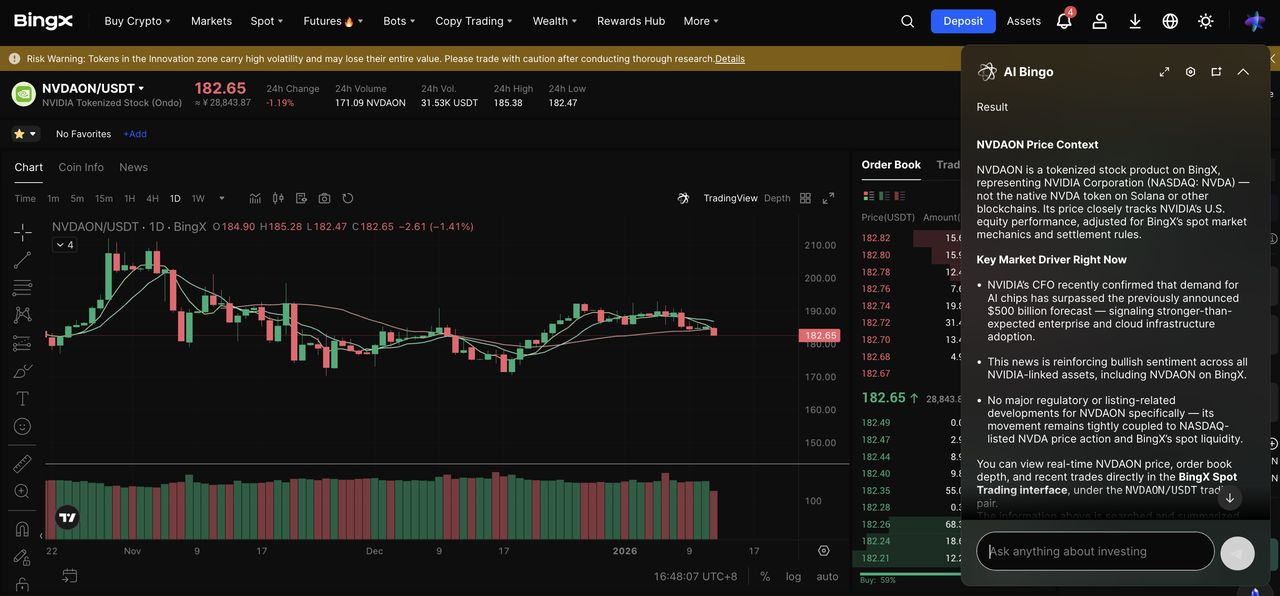
Task: Pop out the AI Bingo panel in new window
Action: [x=1216, y=72]
